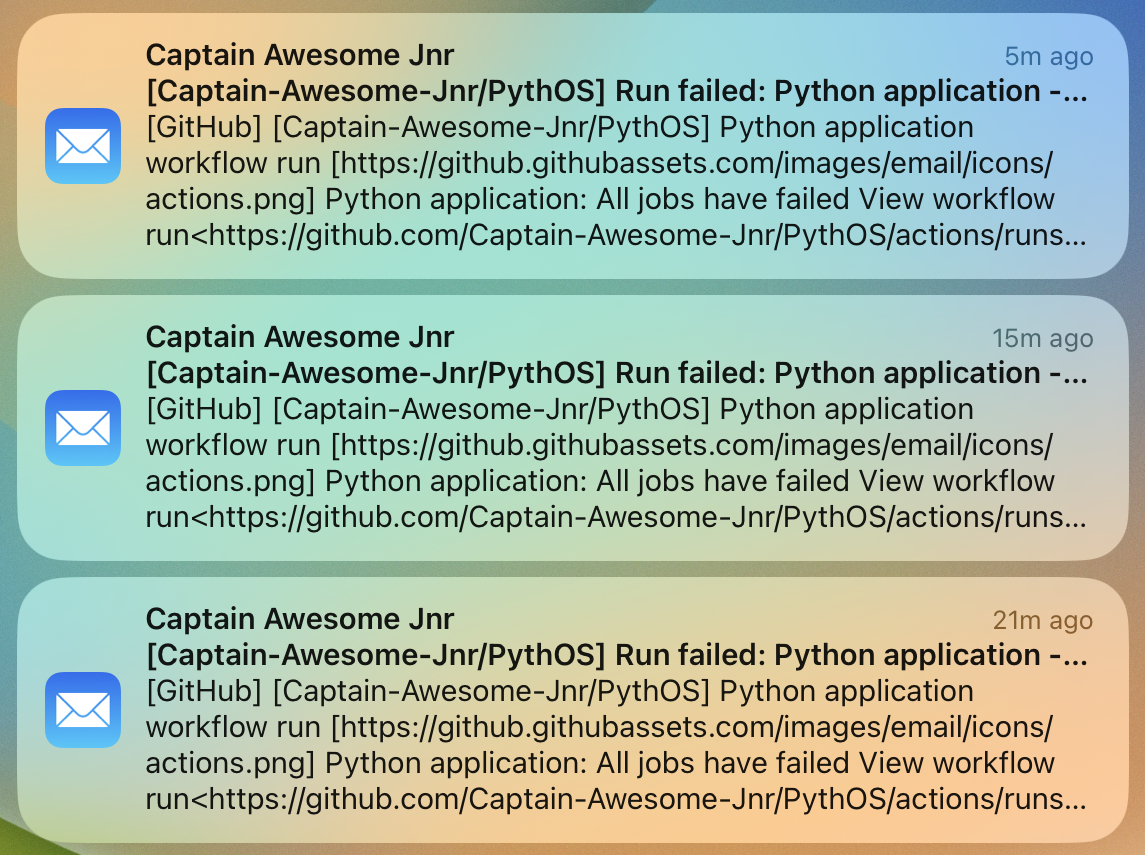The width and height of the screenshot is (1145, 855).
Task: Click the '21m ago' timestamp
Action: (1042, 620)
